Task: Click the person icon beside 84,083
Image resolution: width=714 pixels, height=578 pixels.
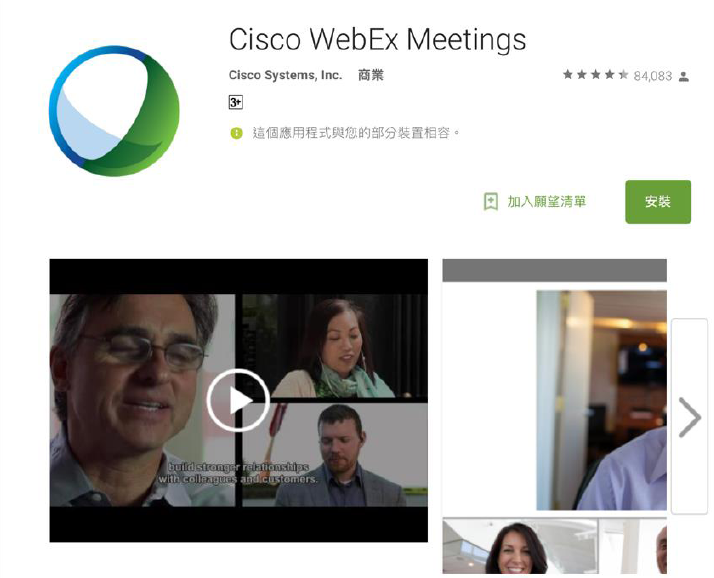Action: 683,77
